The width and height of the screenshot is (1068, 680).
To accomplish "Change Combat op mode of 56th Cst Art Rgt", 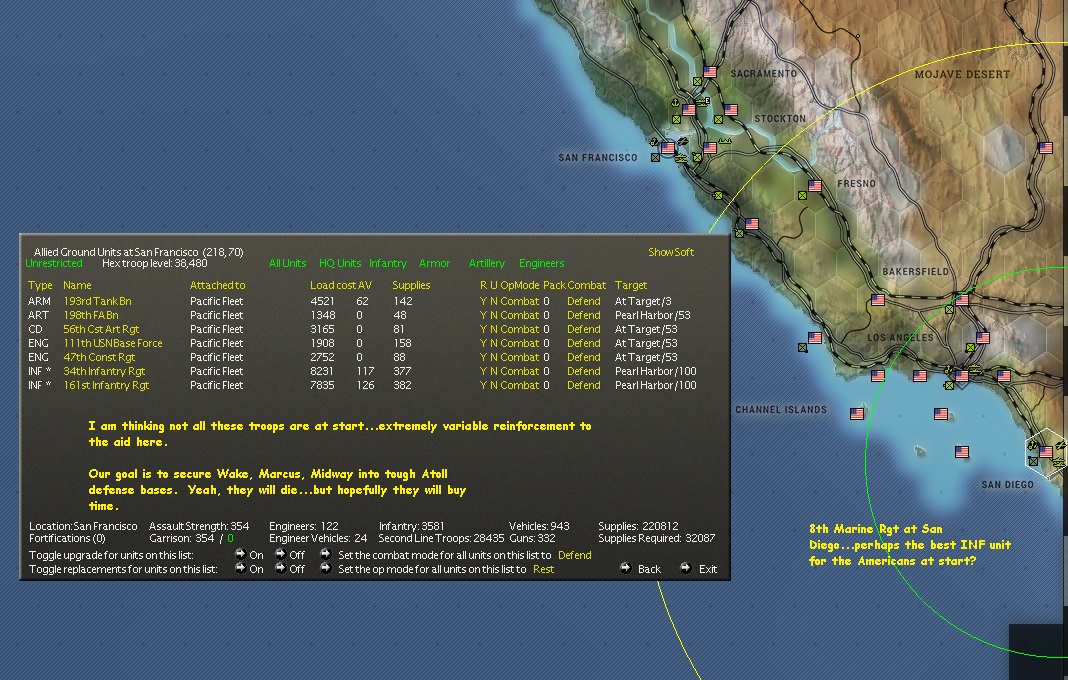I will tap(520, 329).
